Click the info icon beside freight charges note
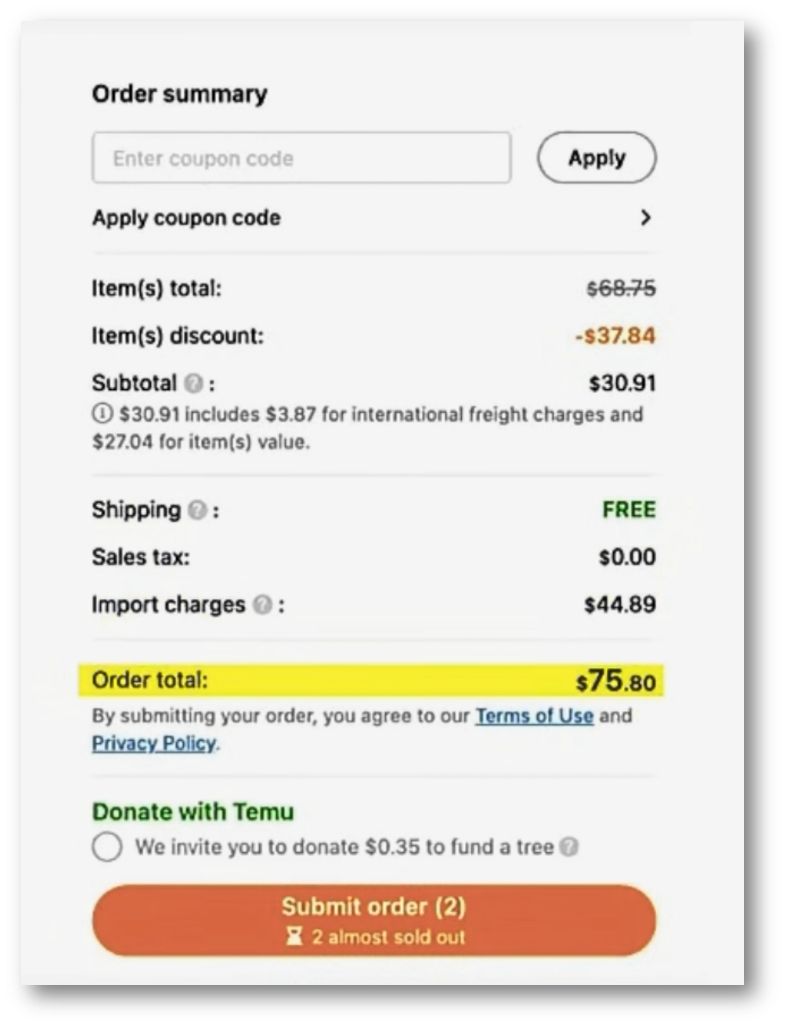 (99, 413)
